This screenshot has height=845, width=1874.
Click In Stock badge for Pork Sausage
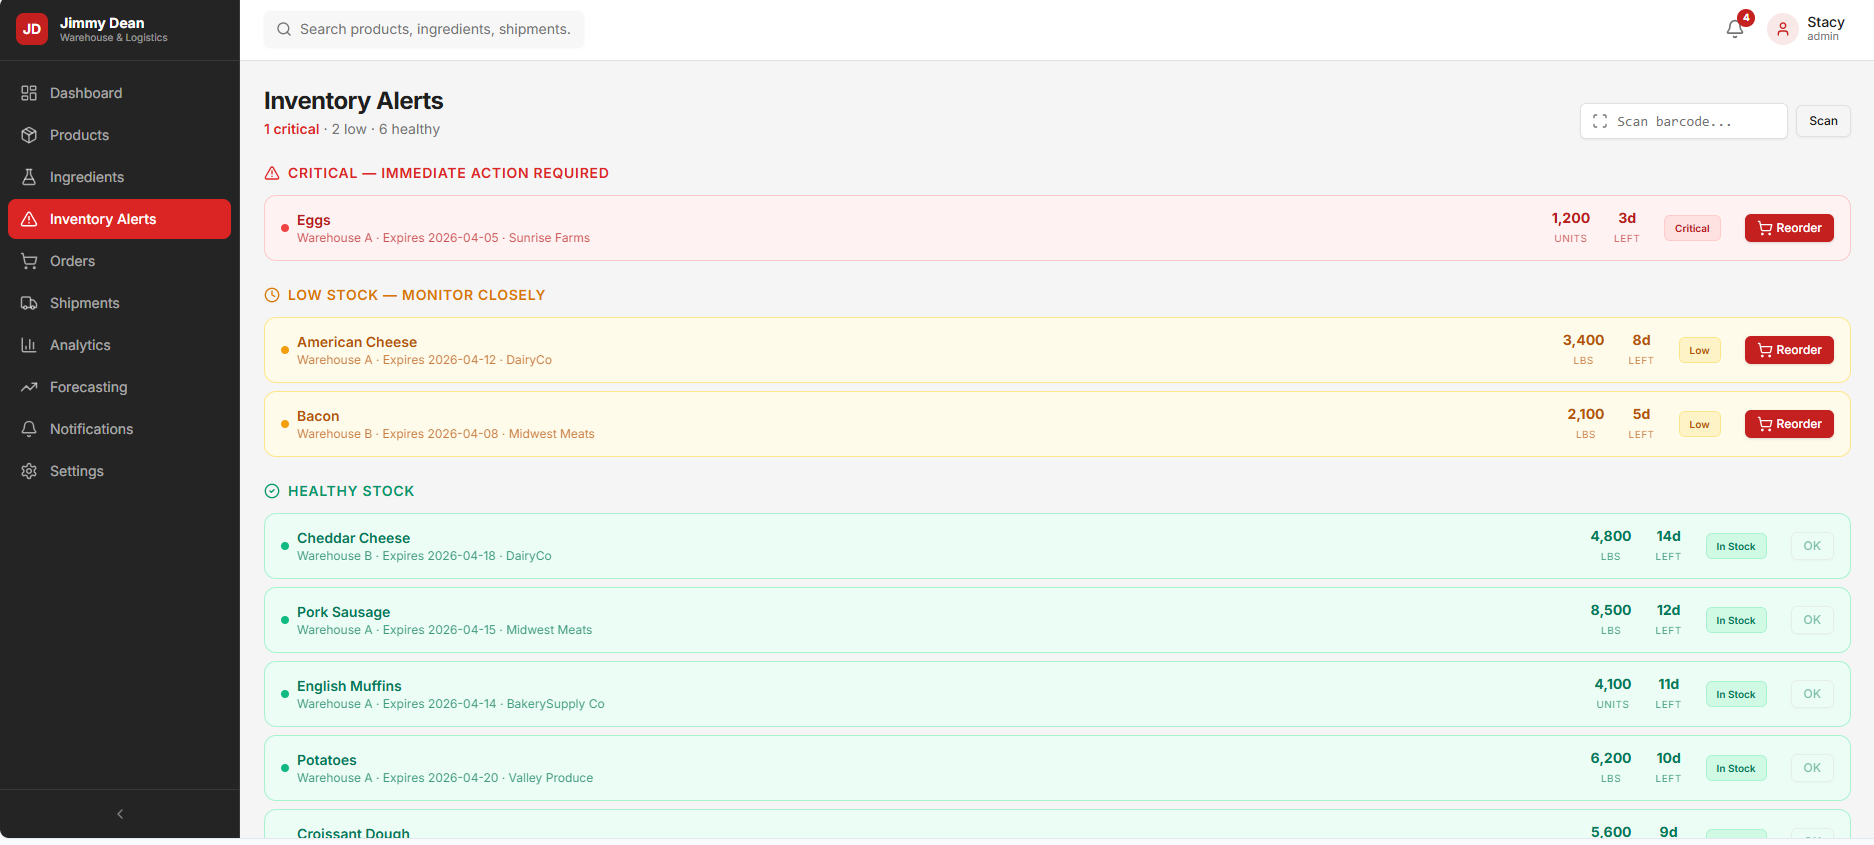click(x=1736, y=620)
